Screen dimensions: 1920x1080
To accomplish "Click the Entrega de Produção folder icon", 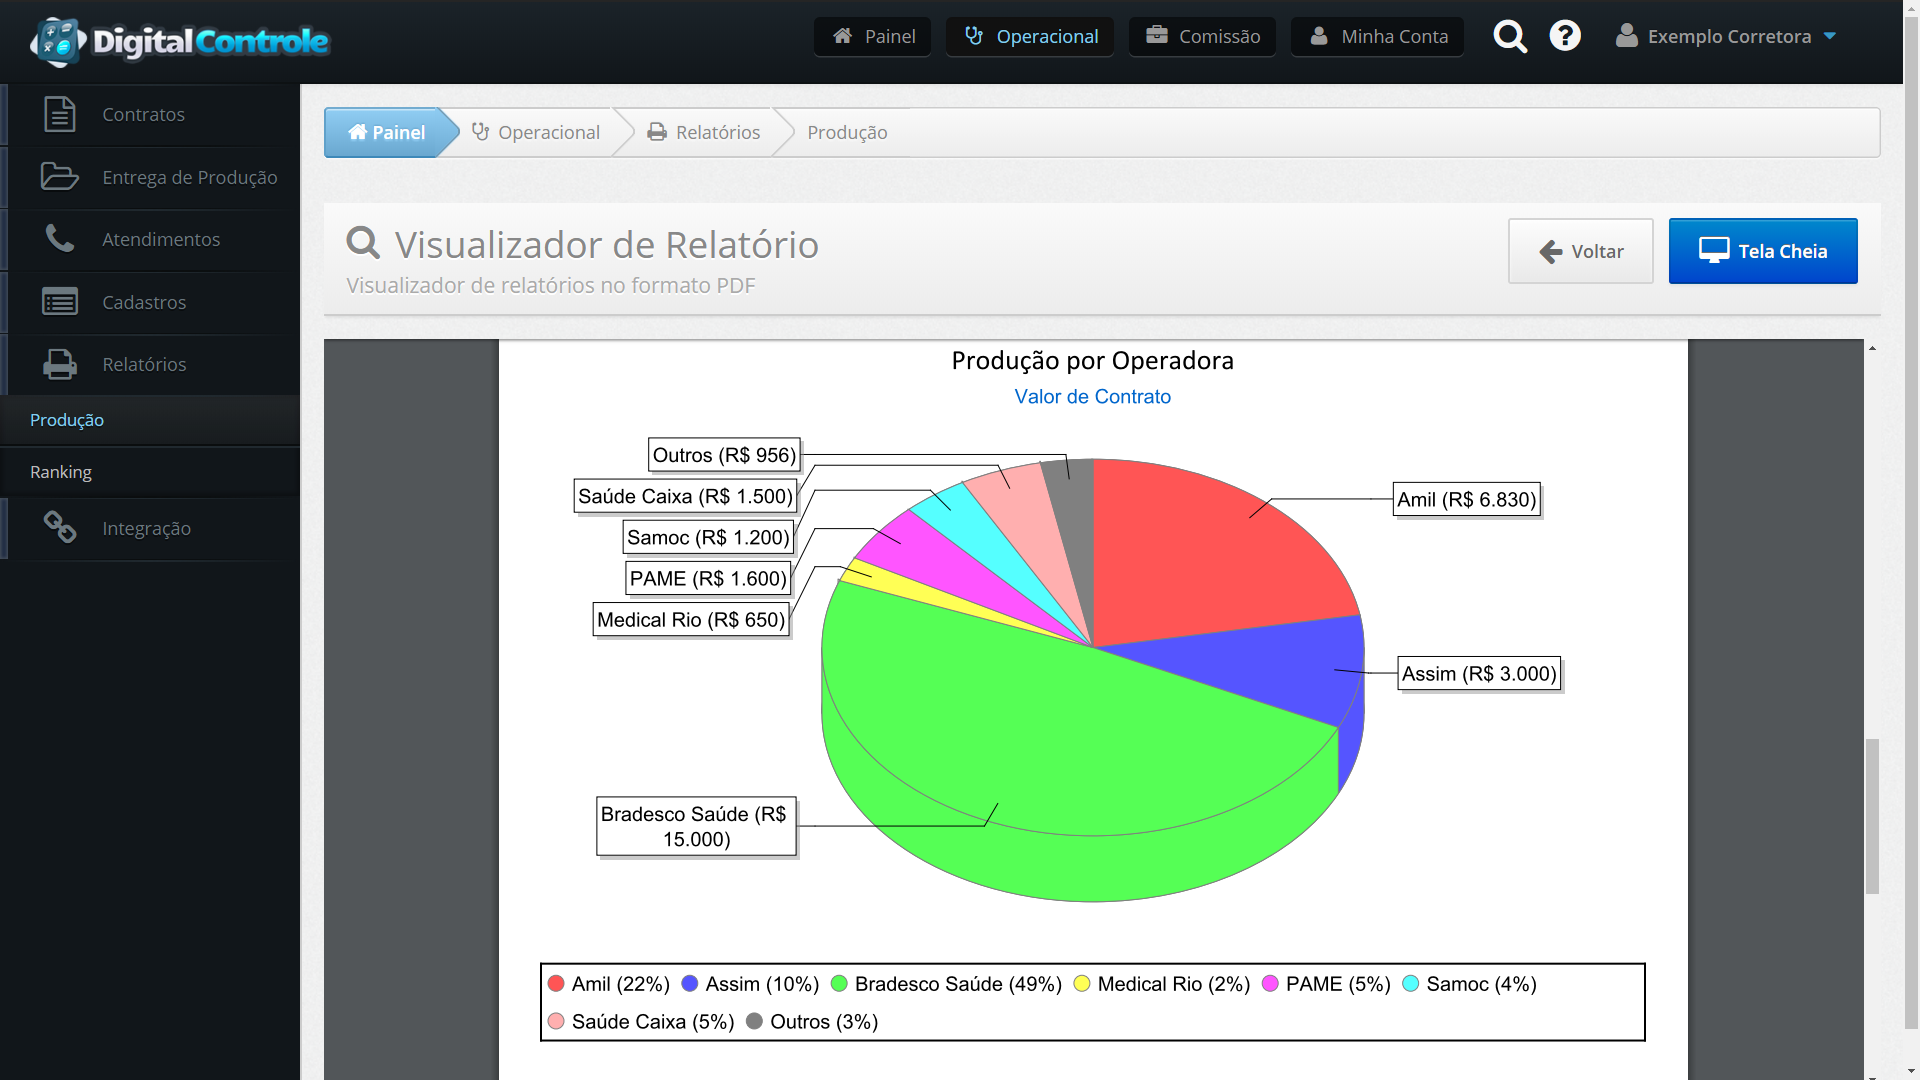I will click(60, 177).
